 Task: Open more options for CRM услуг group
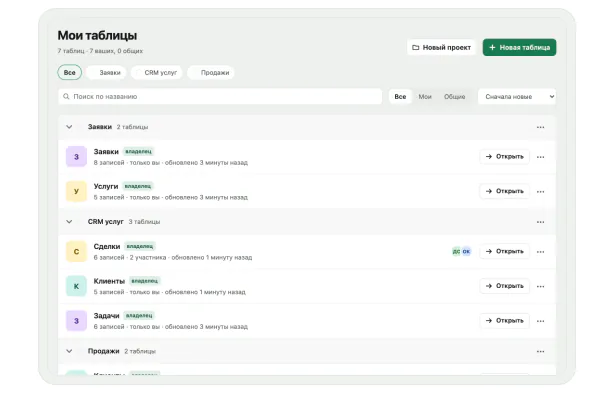point(540,222)
